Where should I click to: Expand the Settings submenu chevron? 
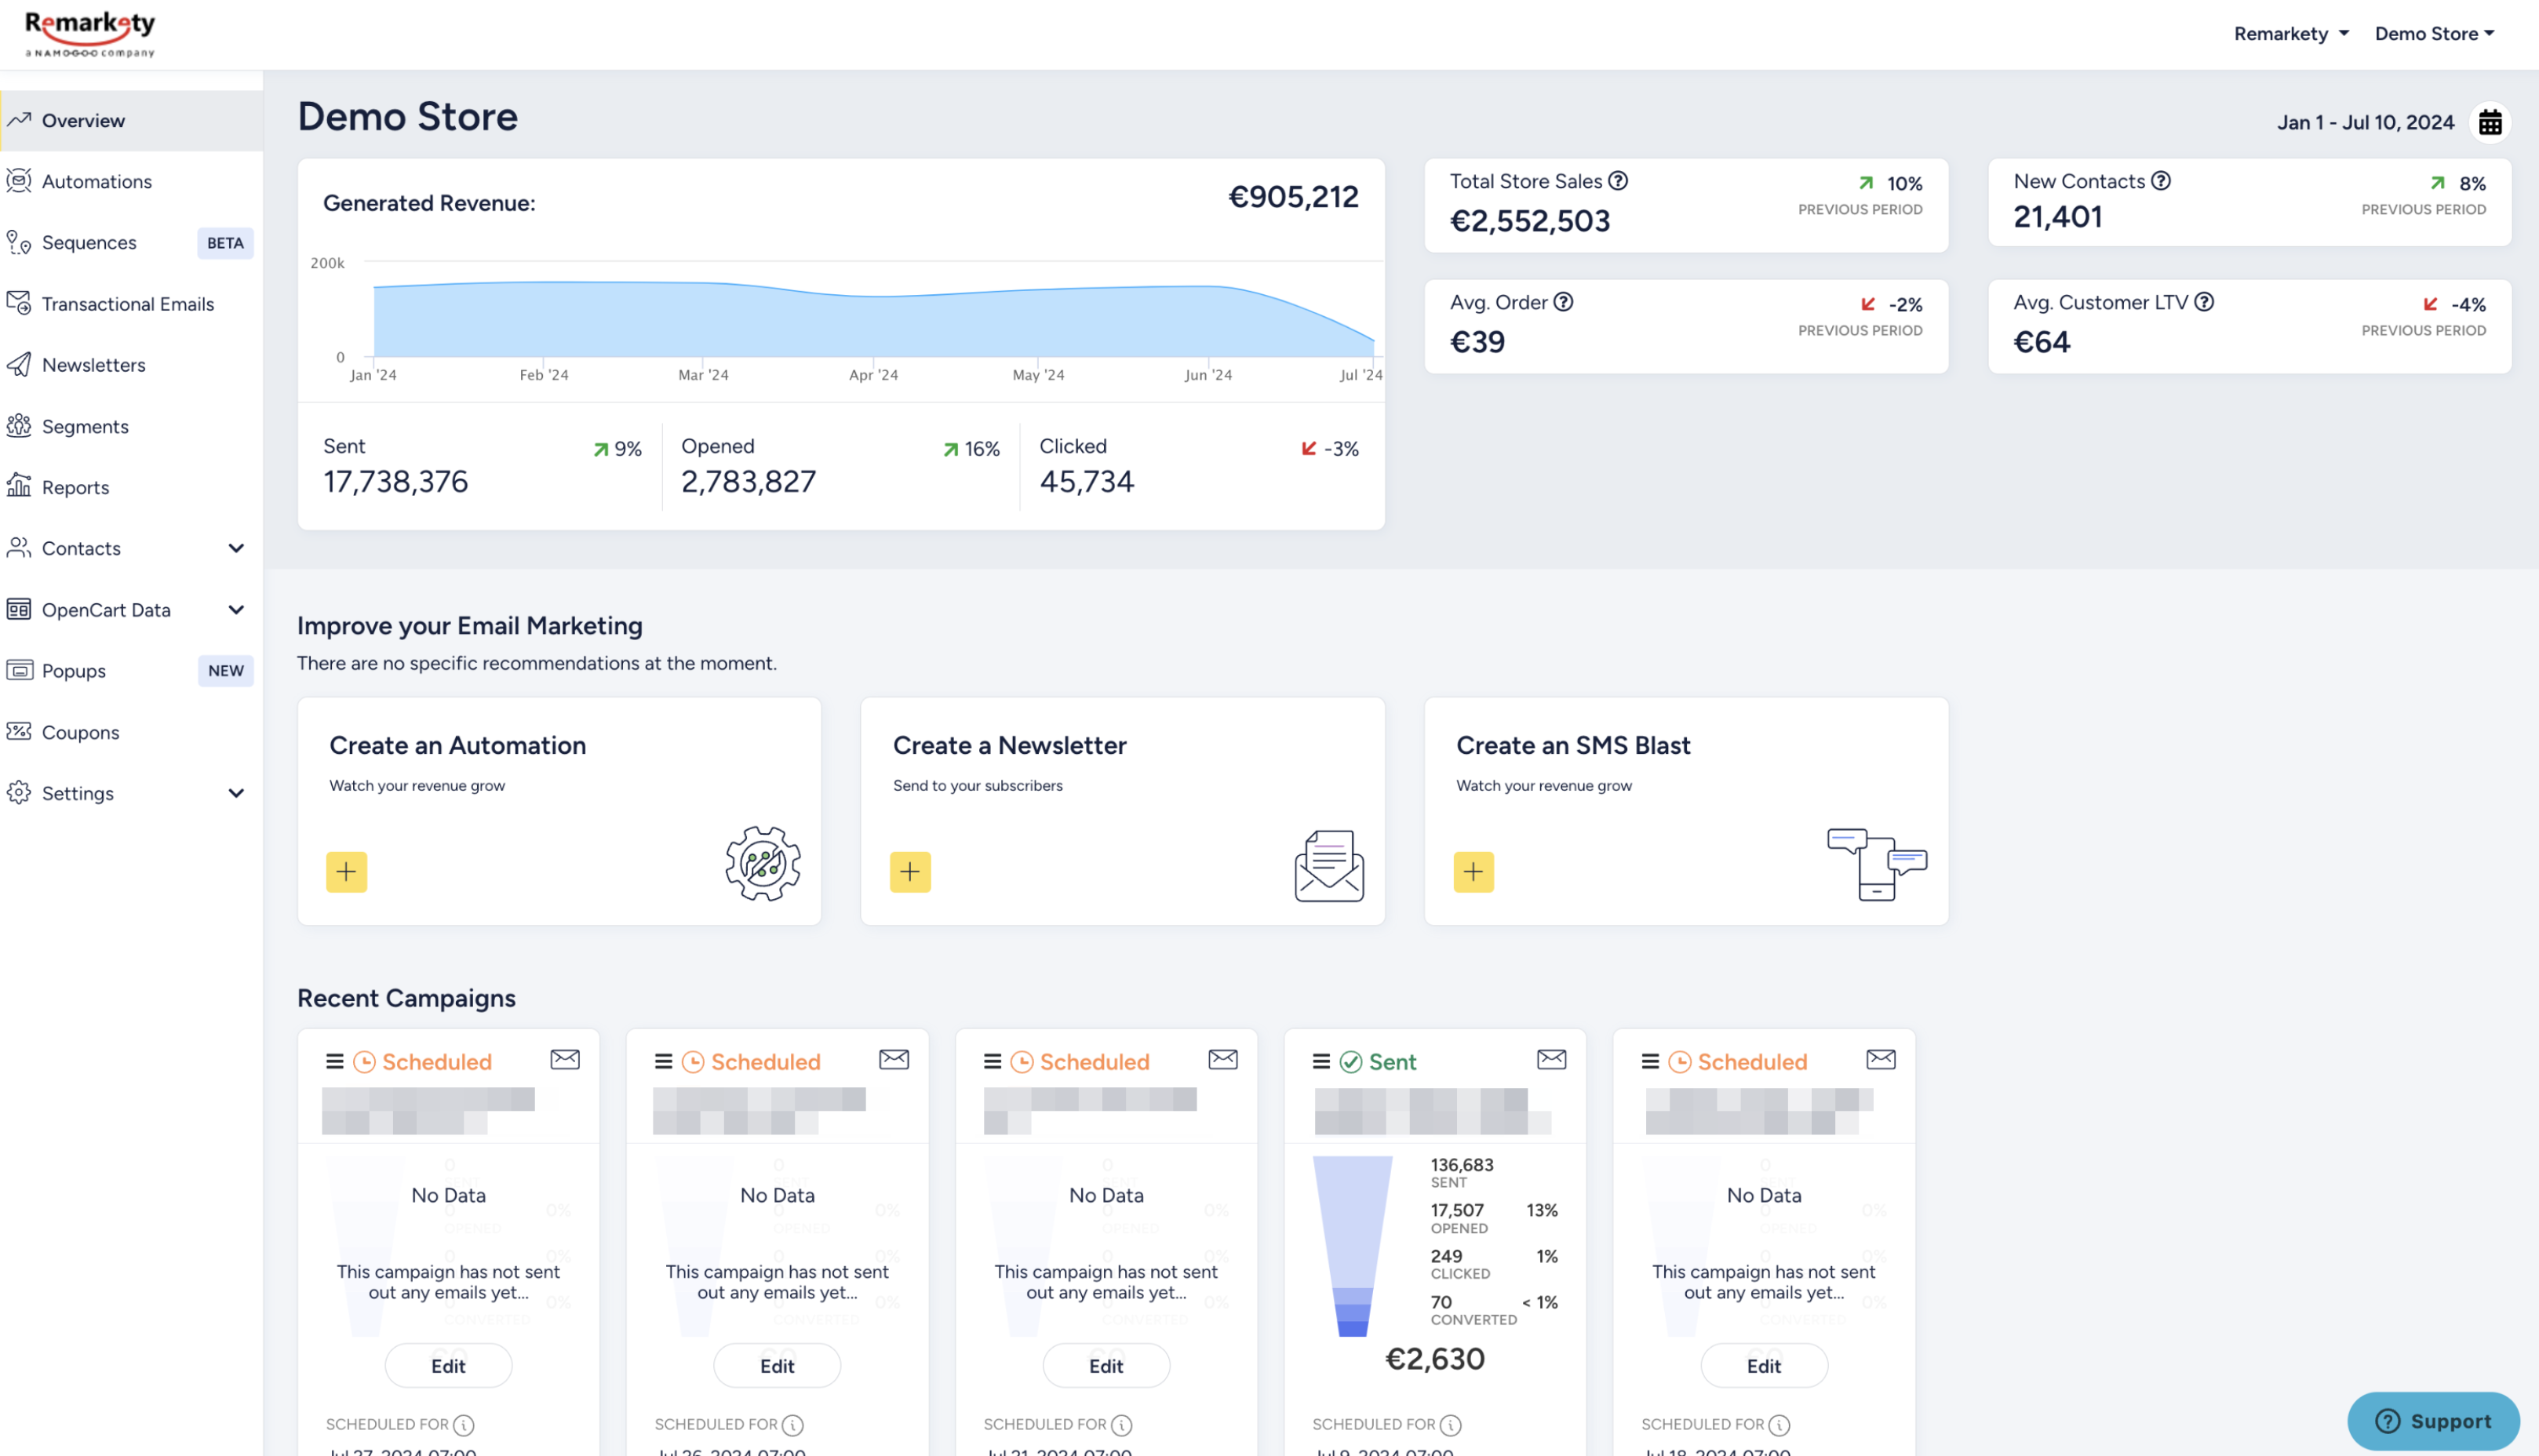pos(236,794)
